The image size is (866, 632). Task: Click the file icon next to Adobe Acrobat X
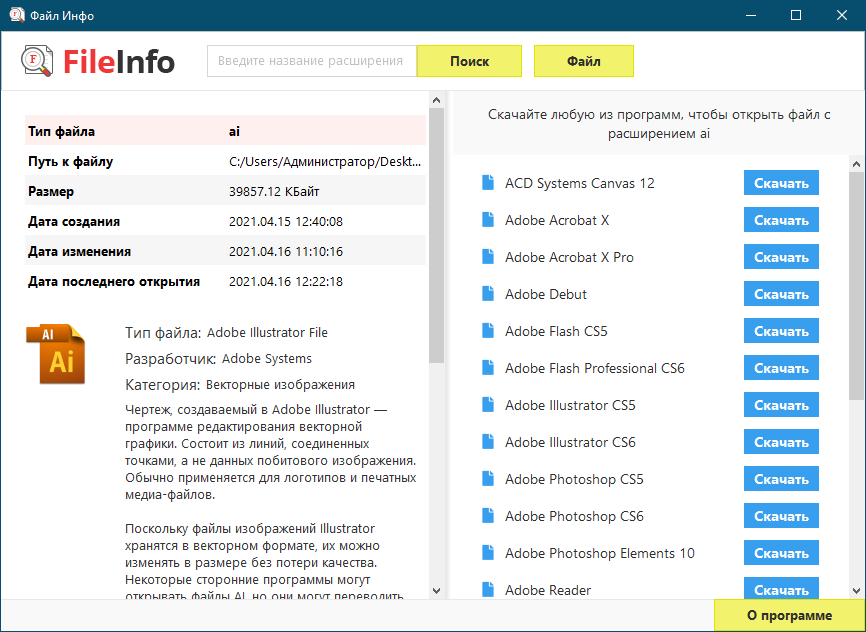click(488, 219)
